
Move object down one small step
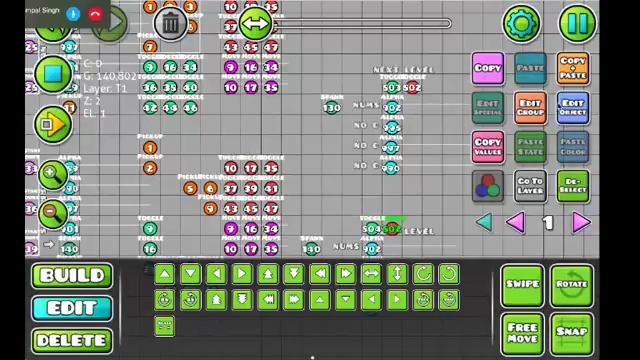click(x=191, y=274)
